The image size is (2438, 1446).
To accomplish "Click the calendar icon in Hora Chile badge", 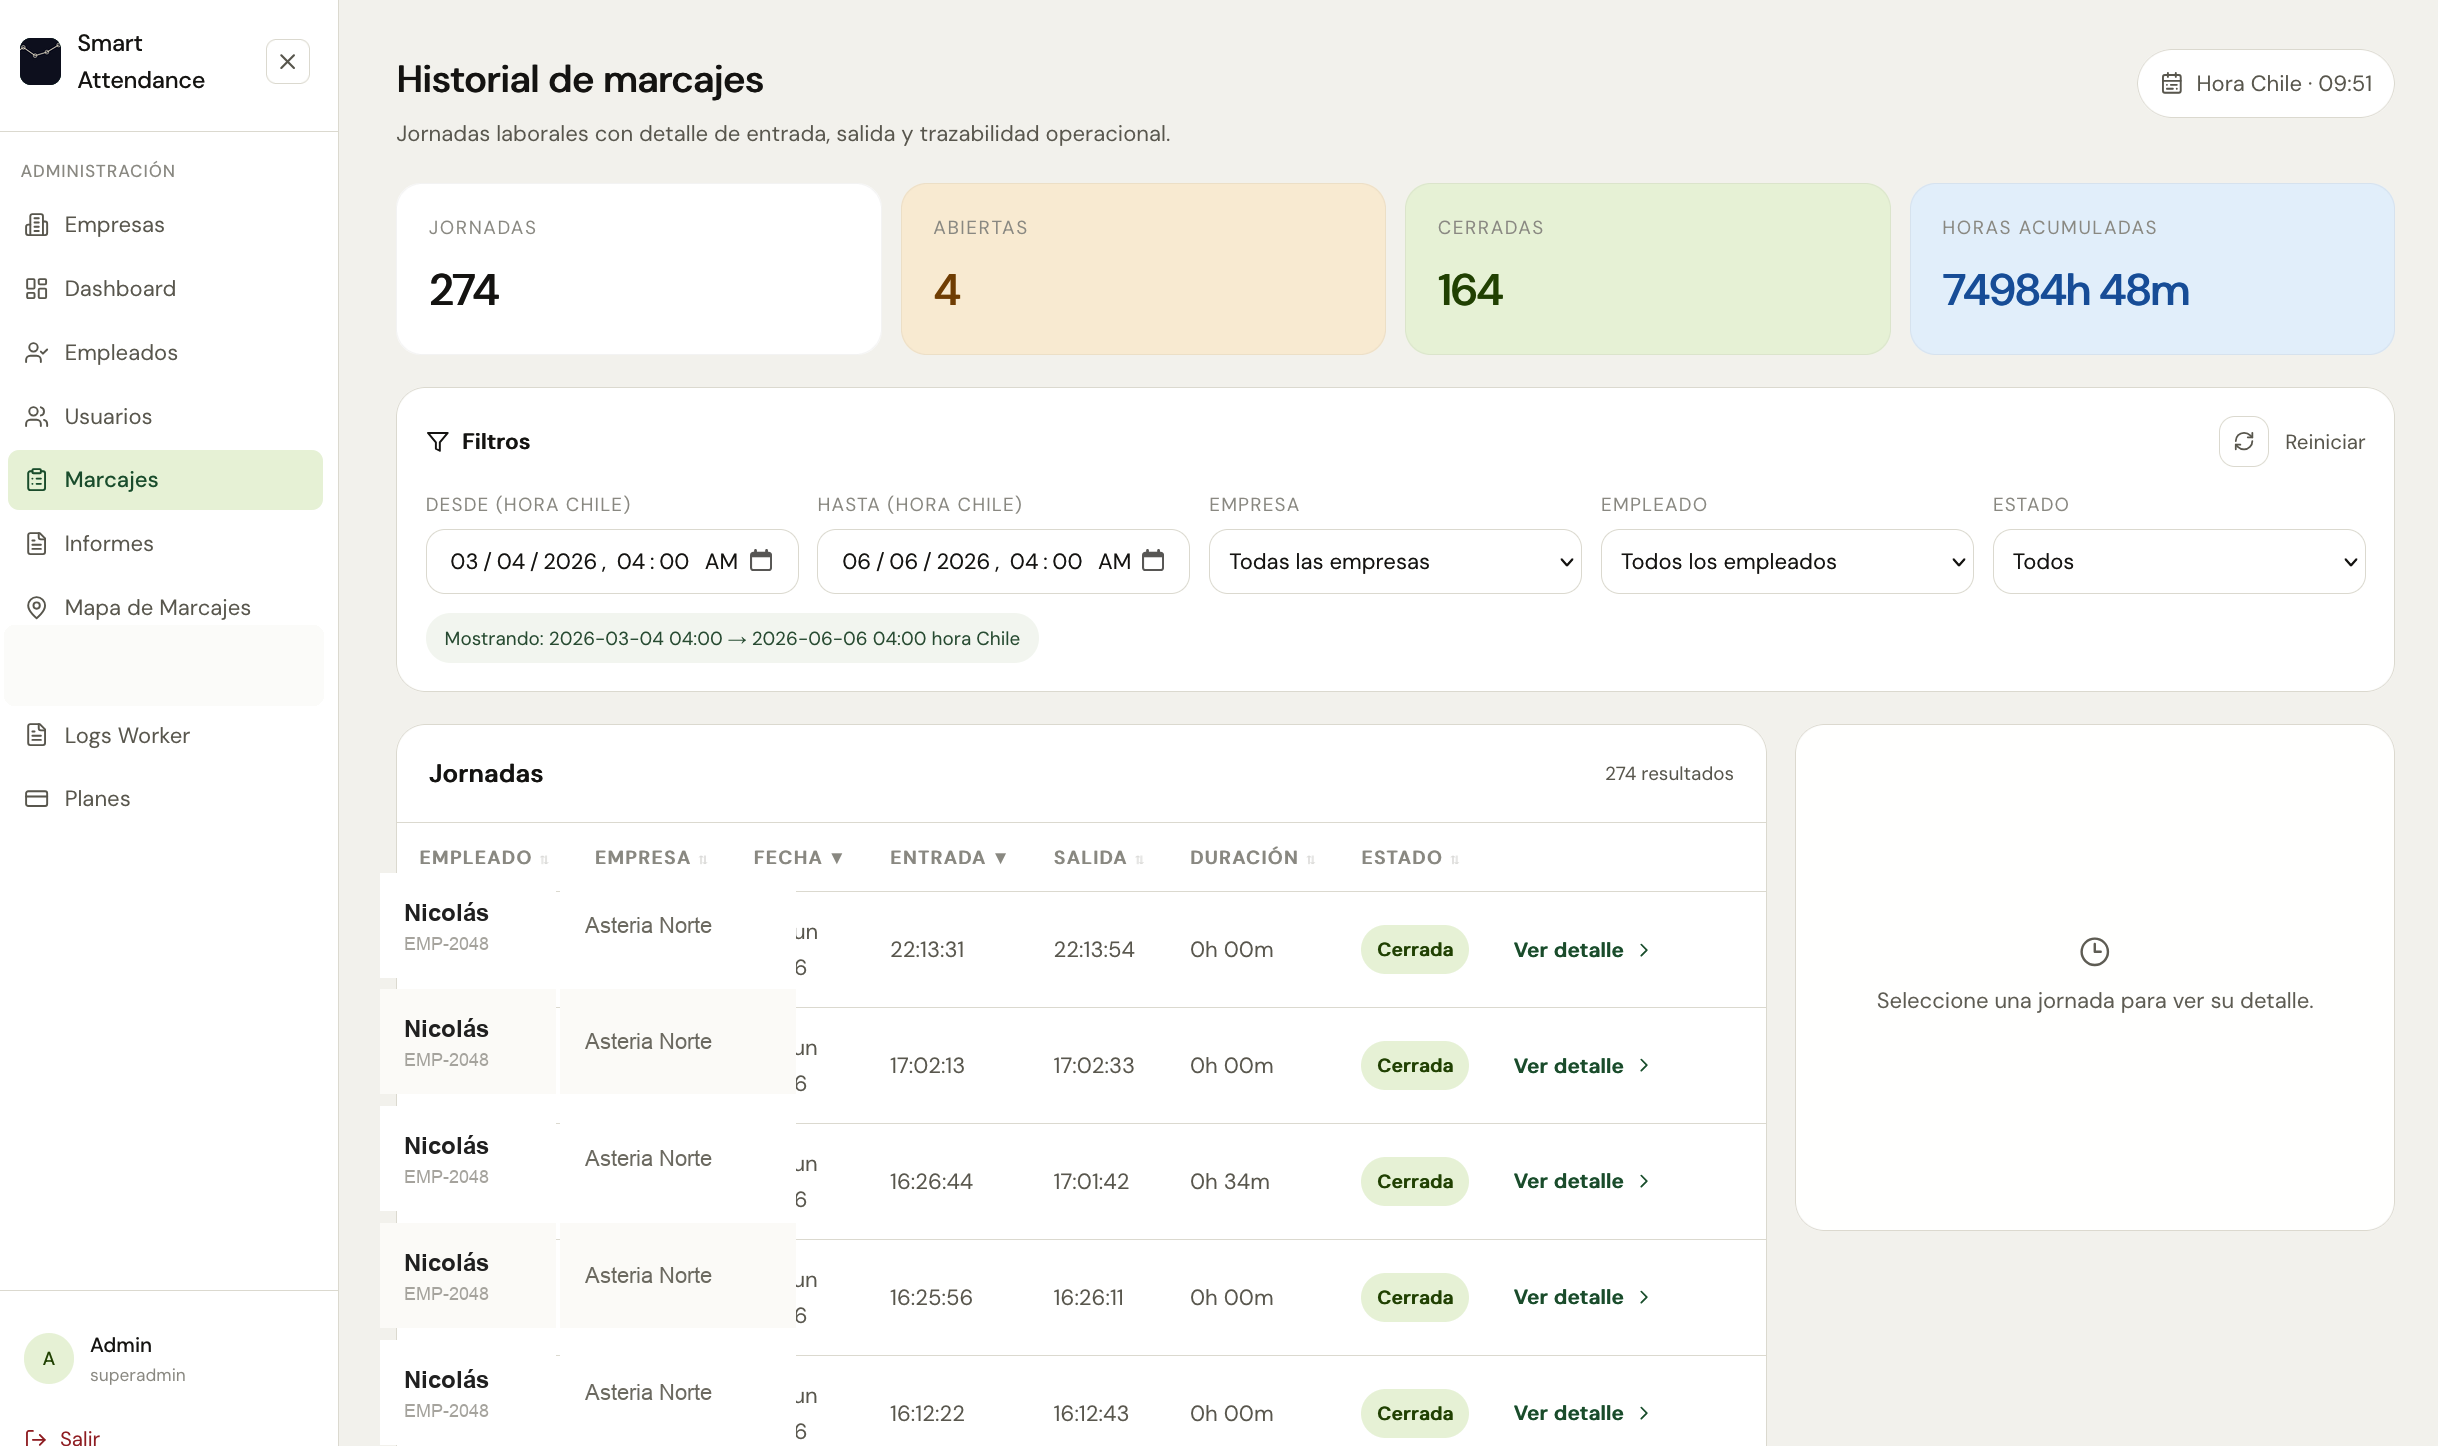I will click(x=2172, y=84).
